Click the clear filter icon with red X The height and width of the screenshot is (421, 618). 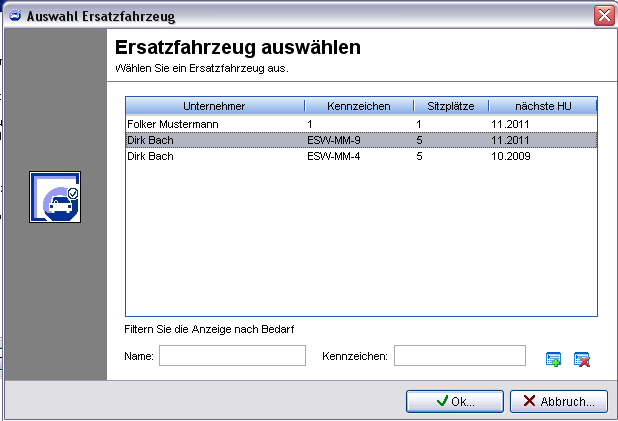coord(582,359)
